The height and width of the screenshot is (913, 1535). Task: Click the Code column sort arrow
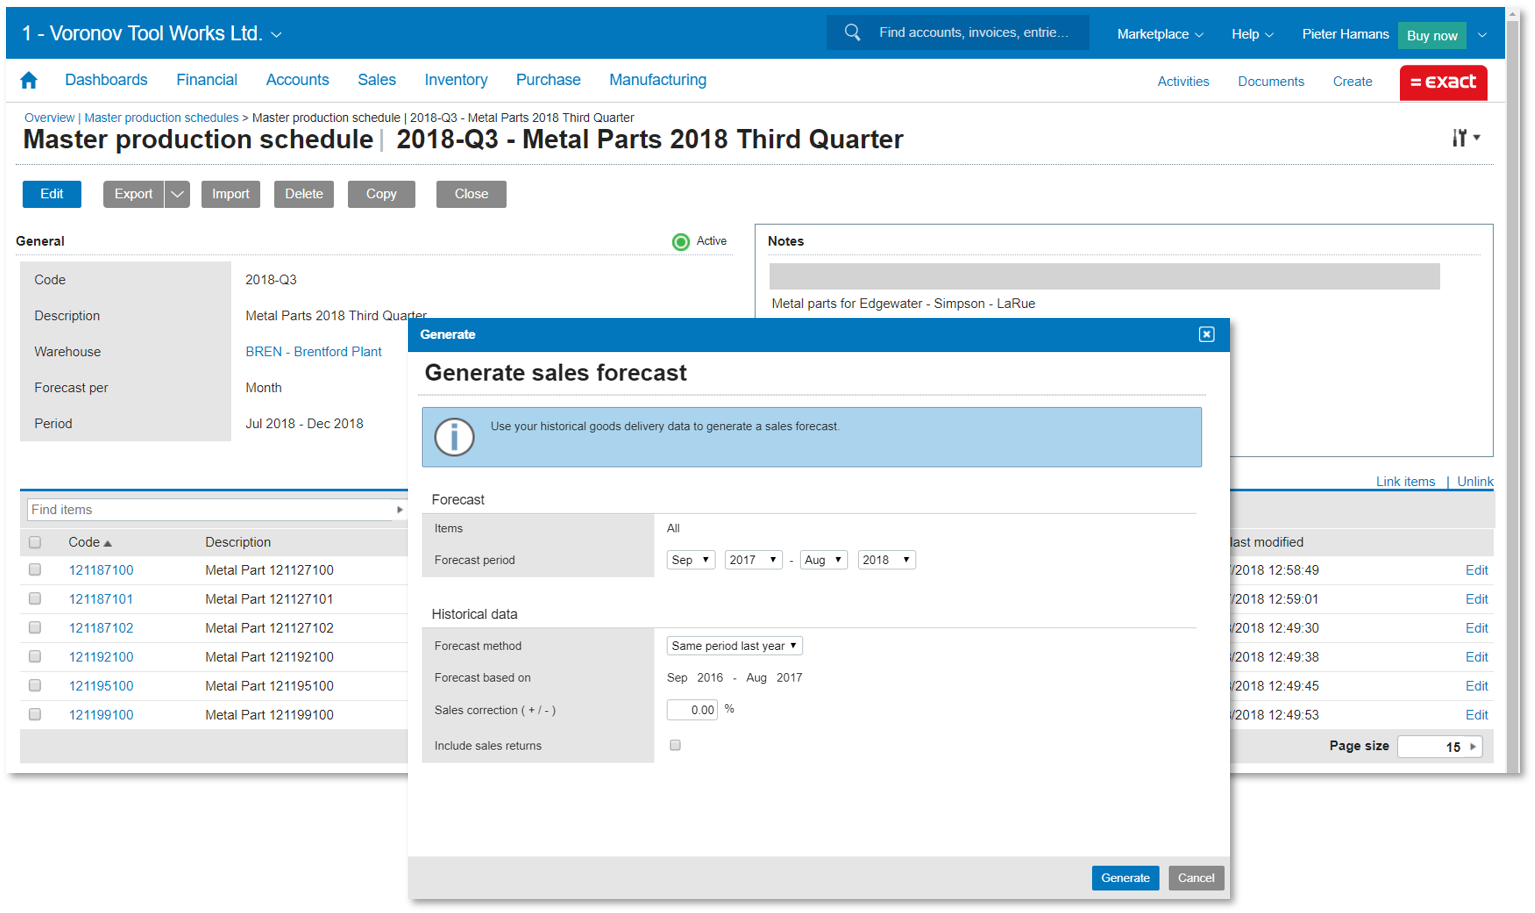(x=108, y=543)
